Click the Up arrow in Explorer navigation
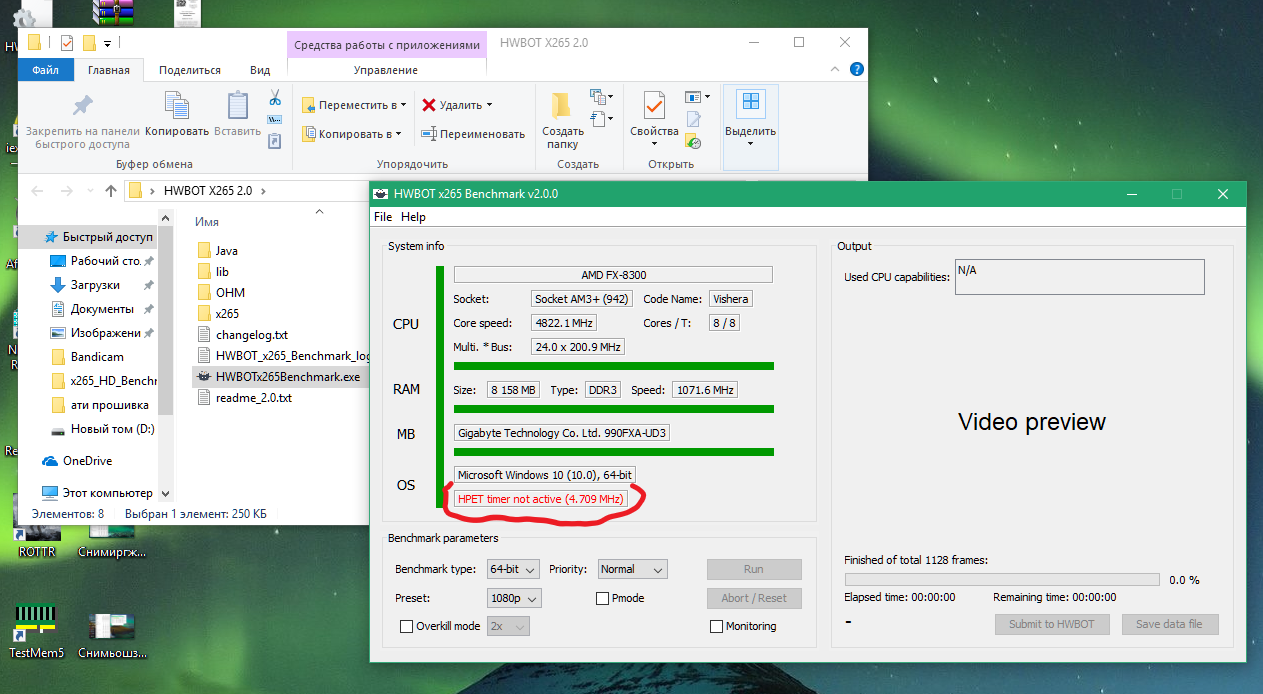Screen dimensions: 1263x694 click(111, 191)
